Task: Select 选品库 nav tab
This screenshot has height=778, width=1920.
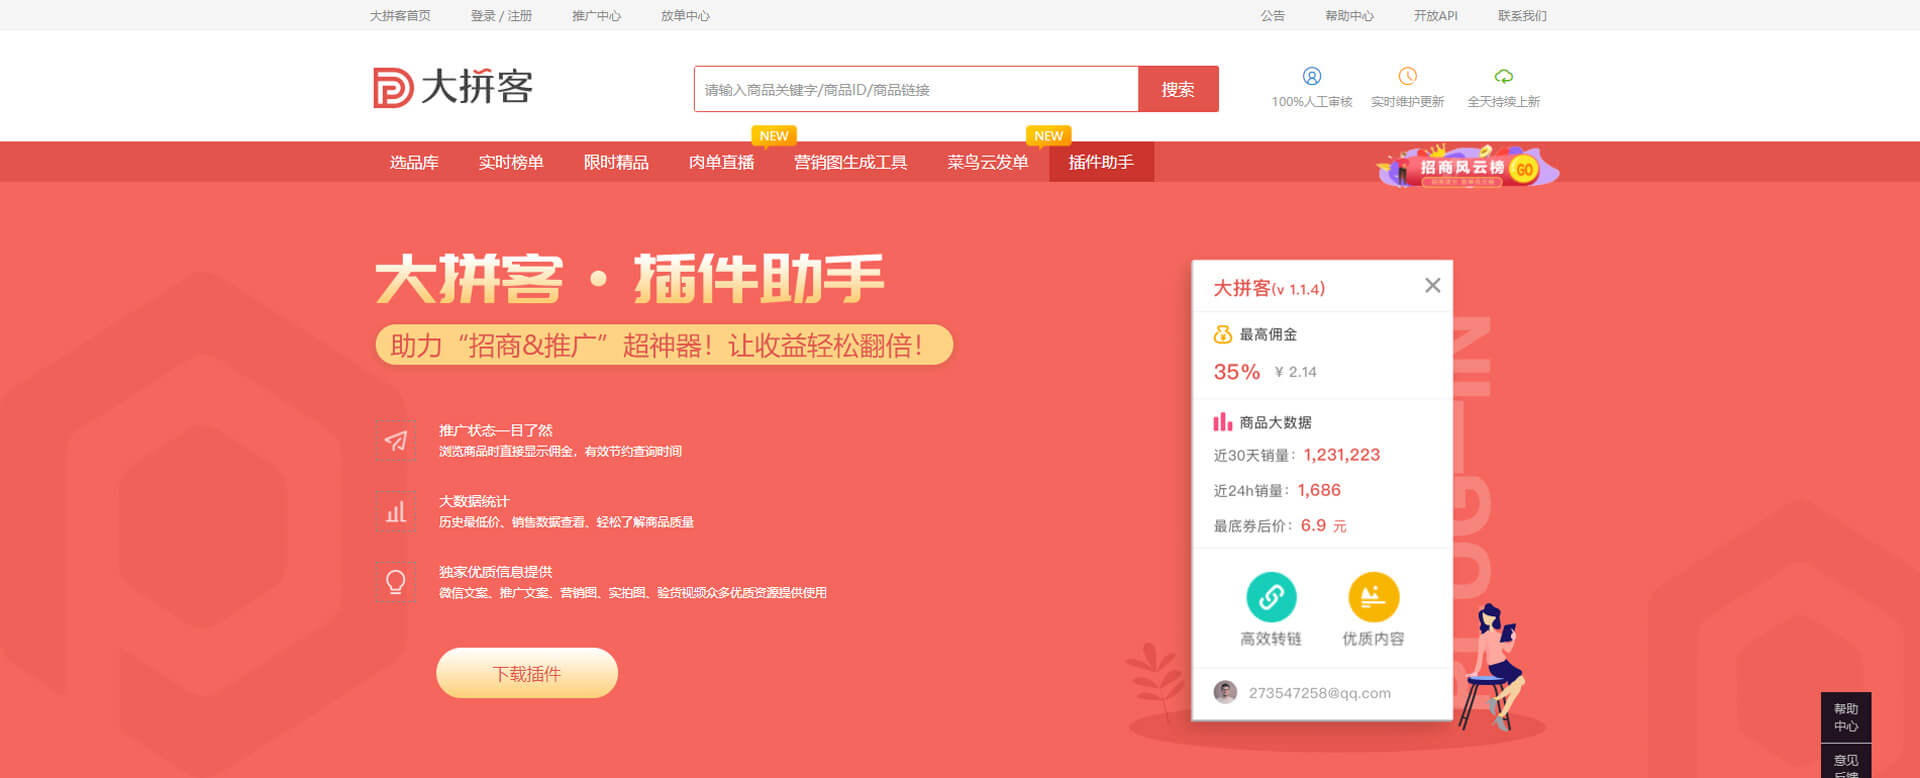Action: pos(414,162)
